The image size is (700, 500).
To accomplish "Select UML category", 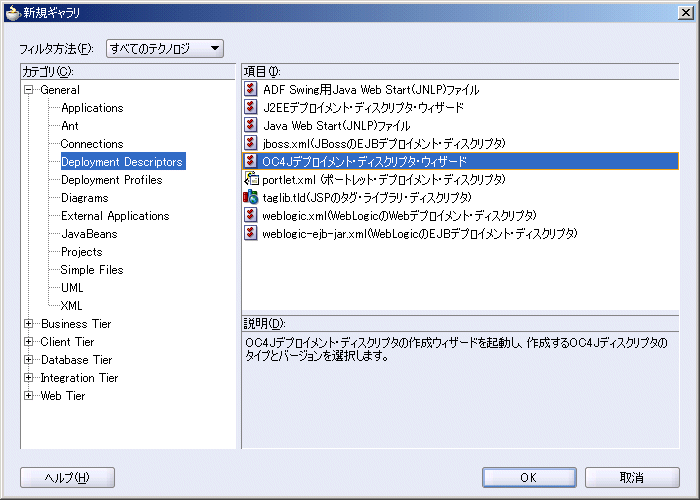I will [72, 288].
